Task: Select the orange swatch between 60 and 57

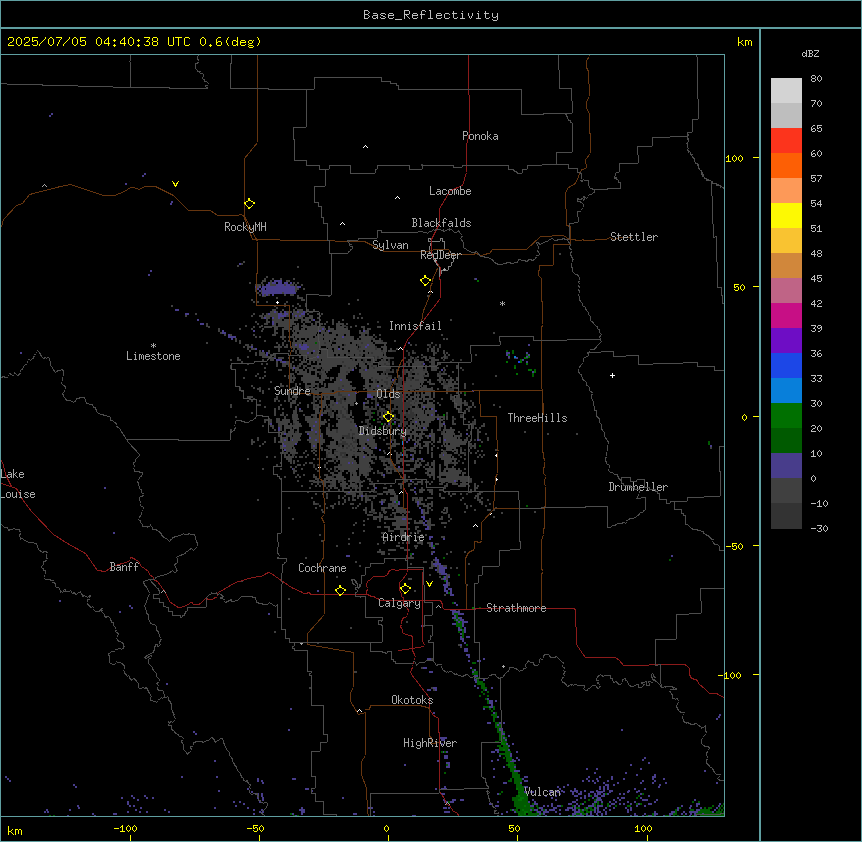Action: 786,165
